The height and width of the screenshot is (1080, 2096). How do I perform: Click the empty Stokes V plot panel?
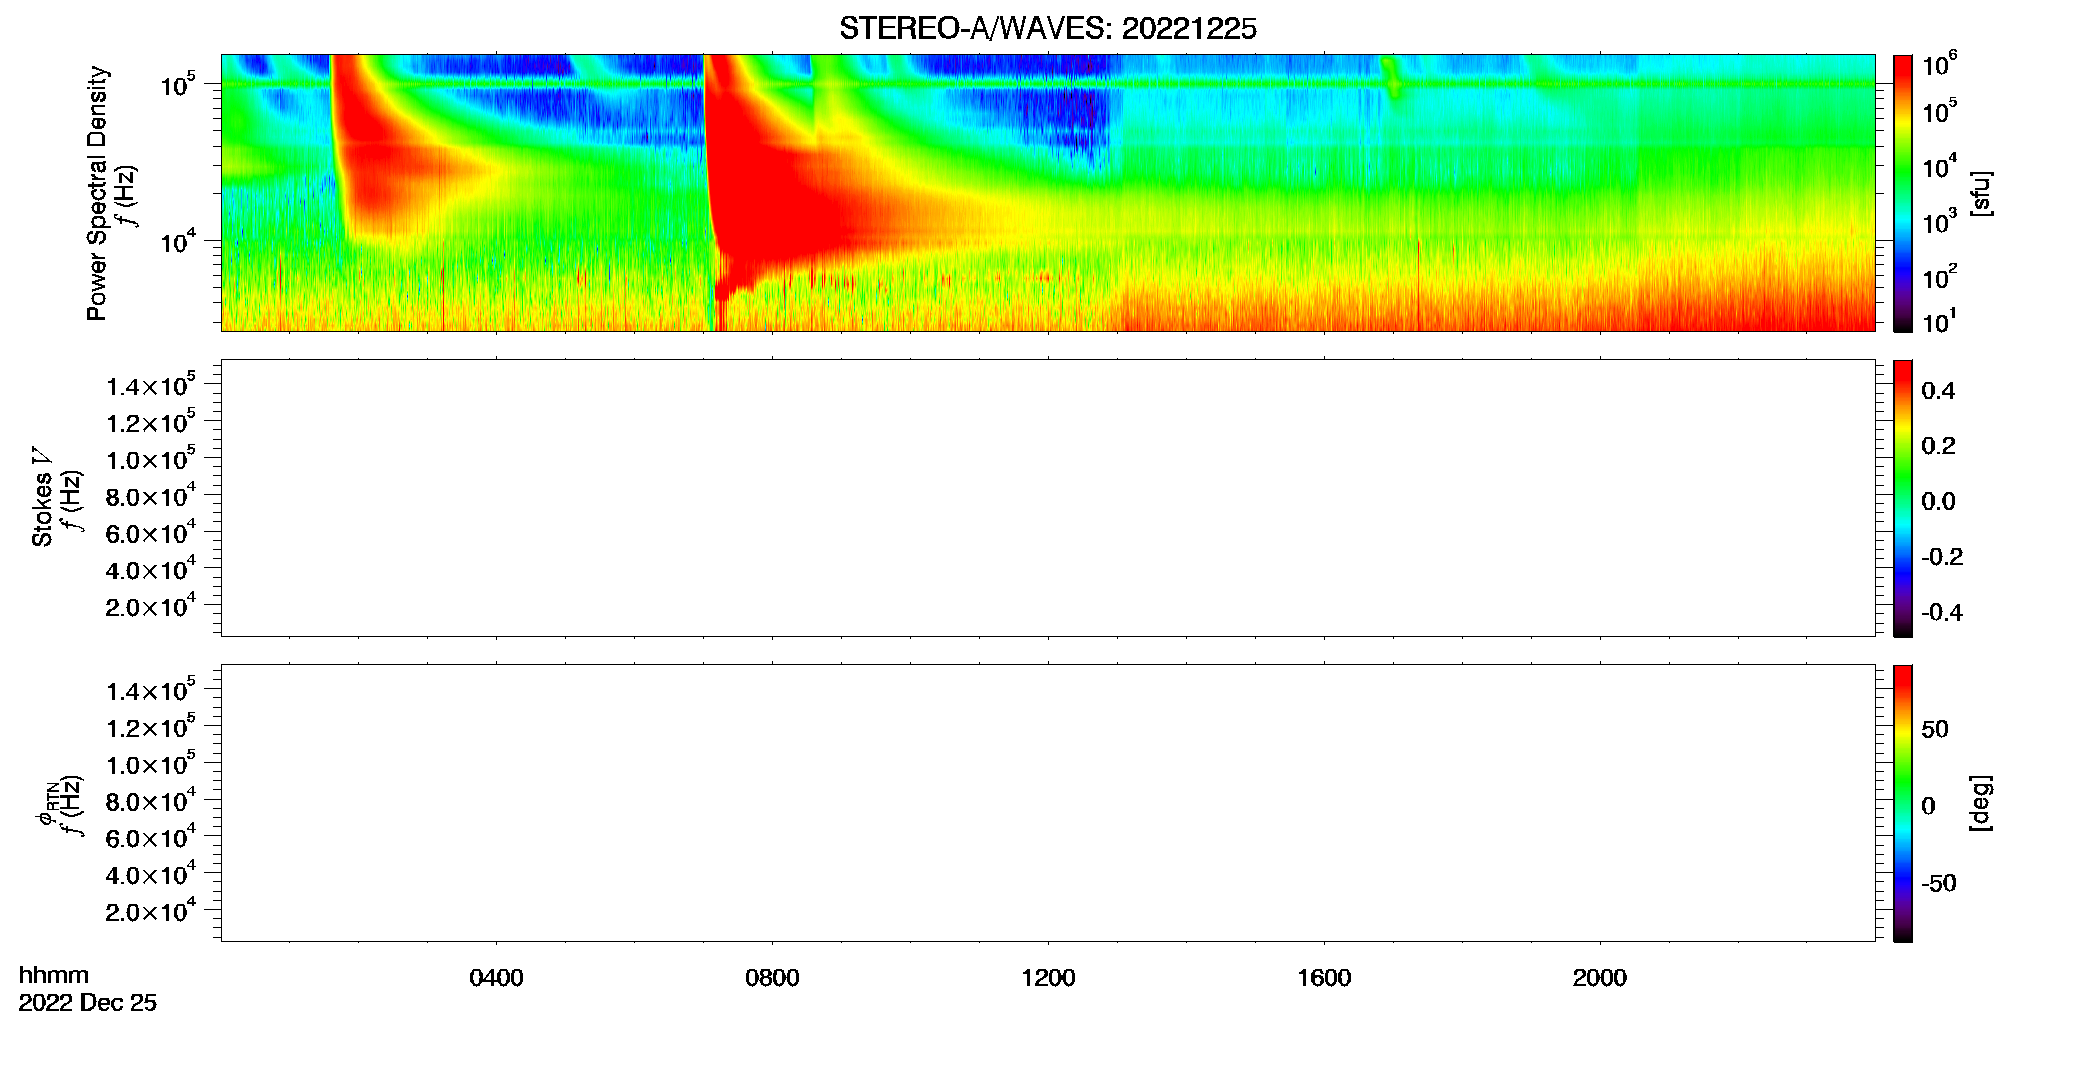coord(1048,498)
